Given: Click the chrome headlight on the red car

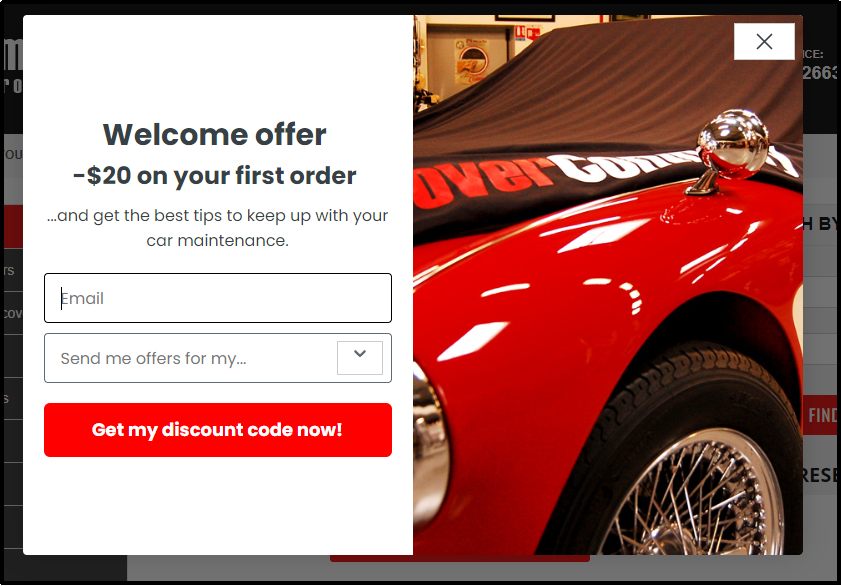Looking at the screenshot, I should [x=430, y=448].
